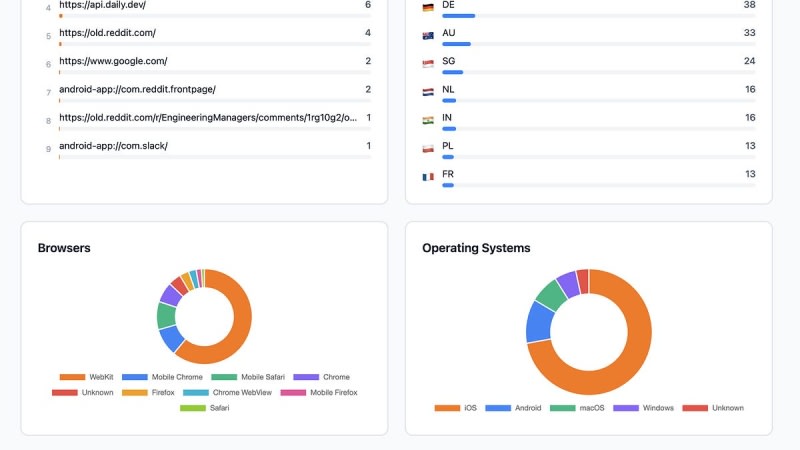Click the Singapore flag icon
The image size is (800, 450).
(428, 63)
